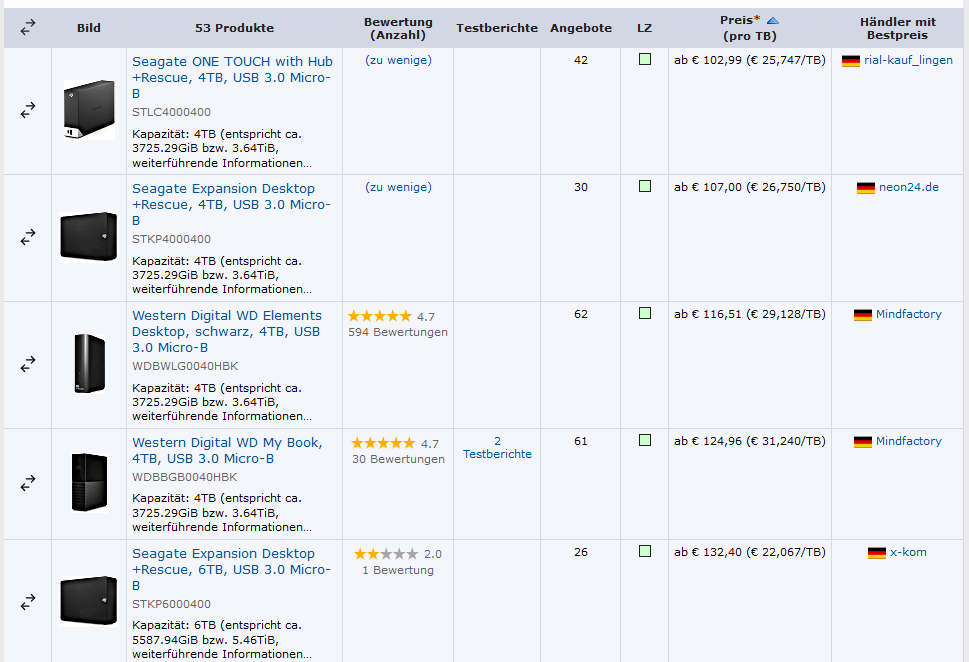Click compare icon for Seagate Expansion 4TB row

pos(28,237)
